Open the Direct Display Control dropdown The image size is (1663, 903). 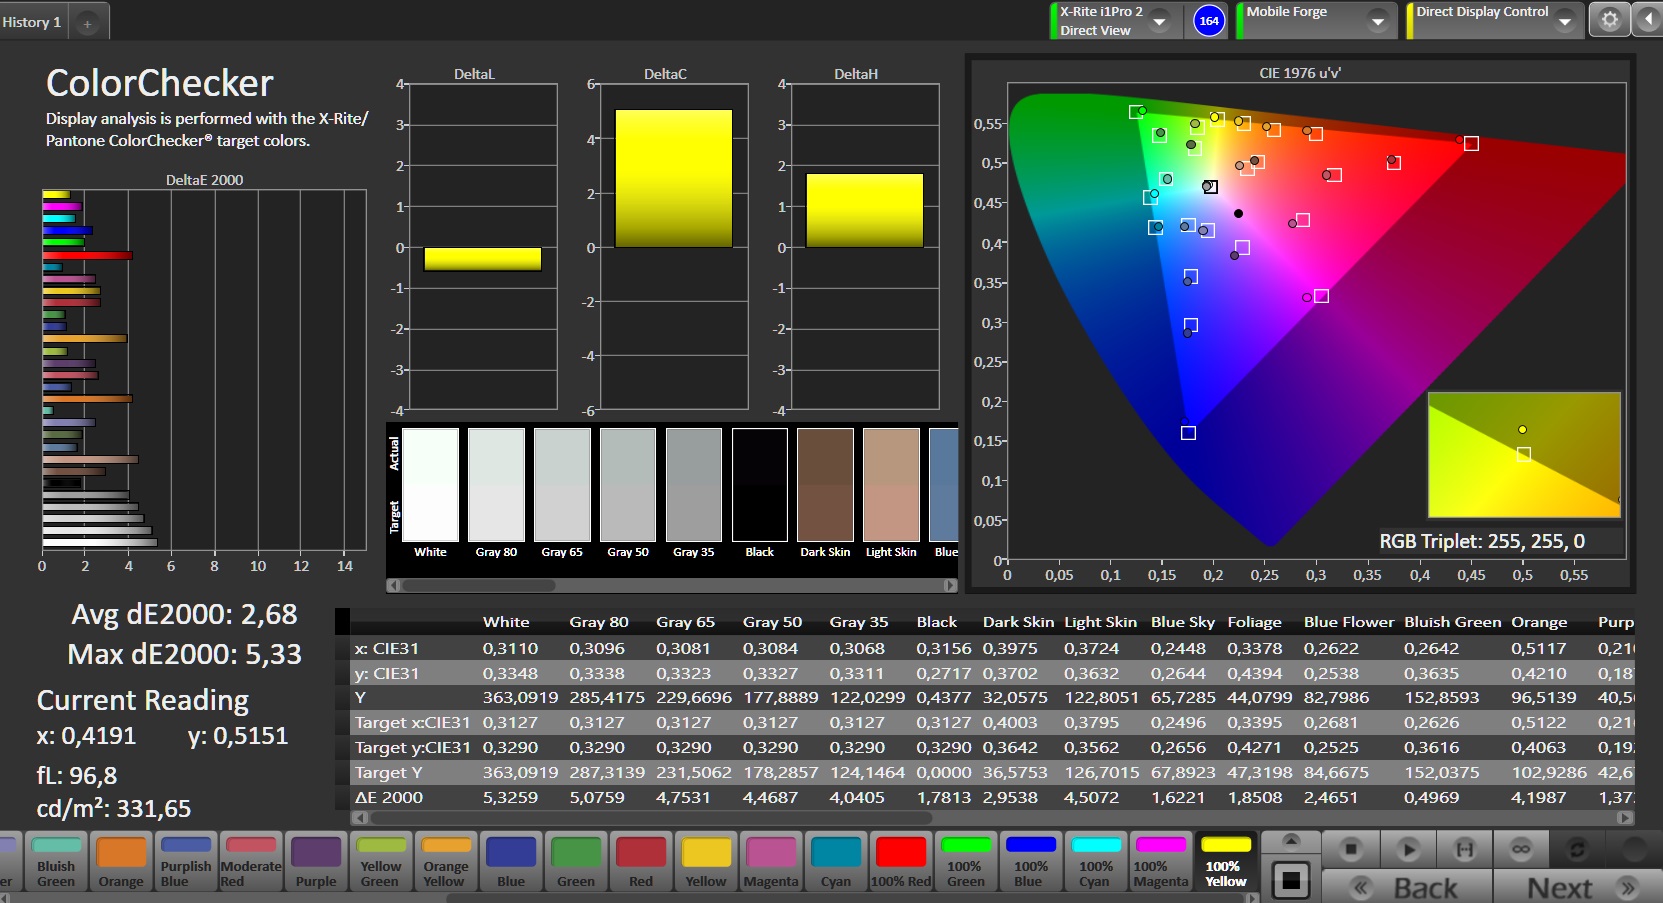click(1564, 20)
